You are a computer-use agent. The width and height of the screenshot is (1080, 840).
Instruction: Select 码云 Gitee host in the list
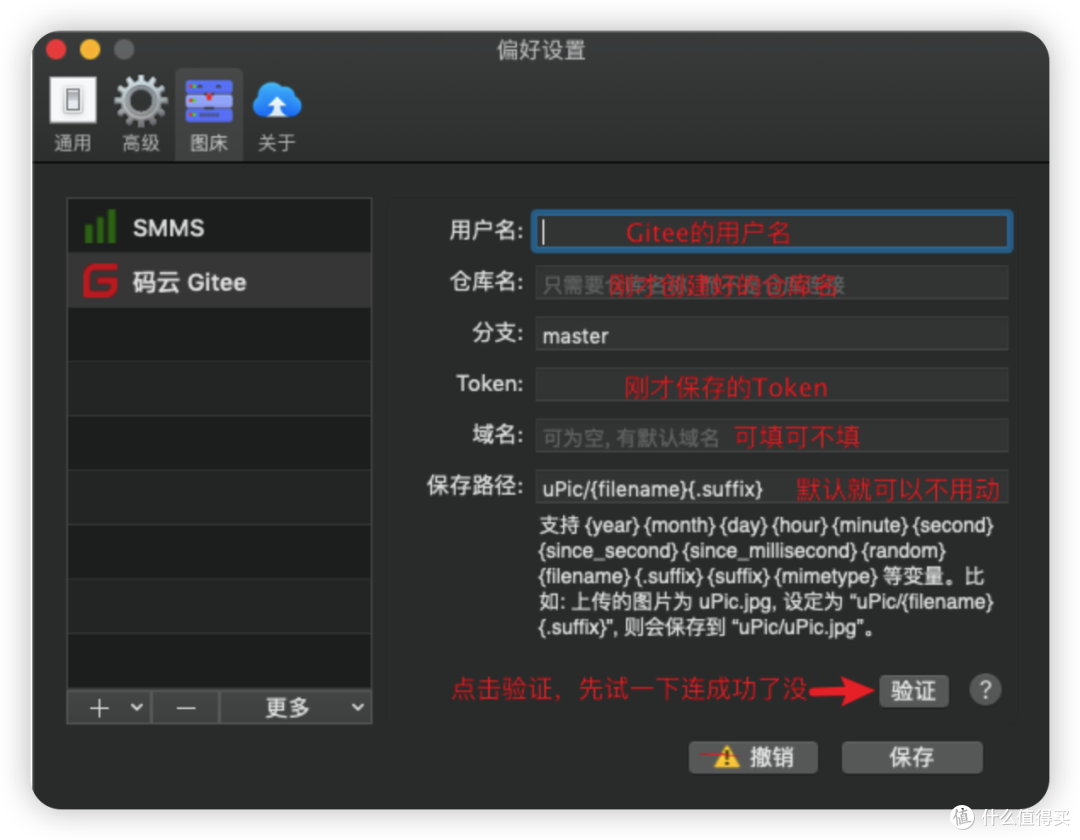(x=220, y=282)
